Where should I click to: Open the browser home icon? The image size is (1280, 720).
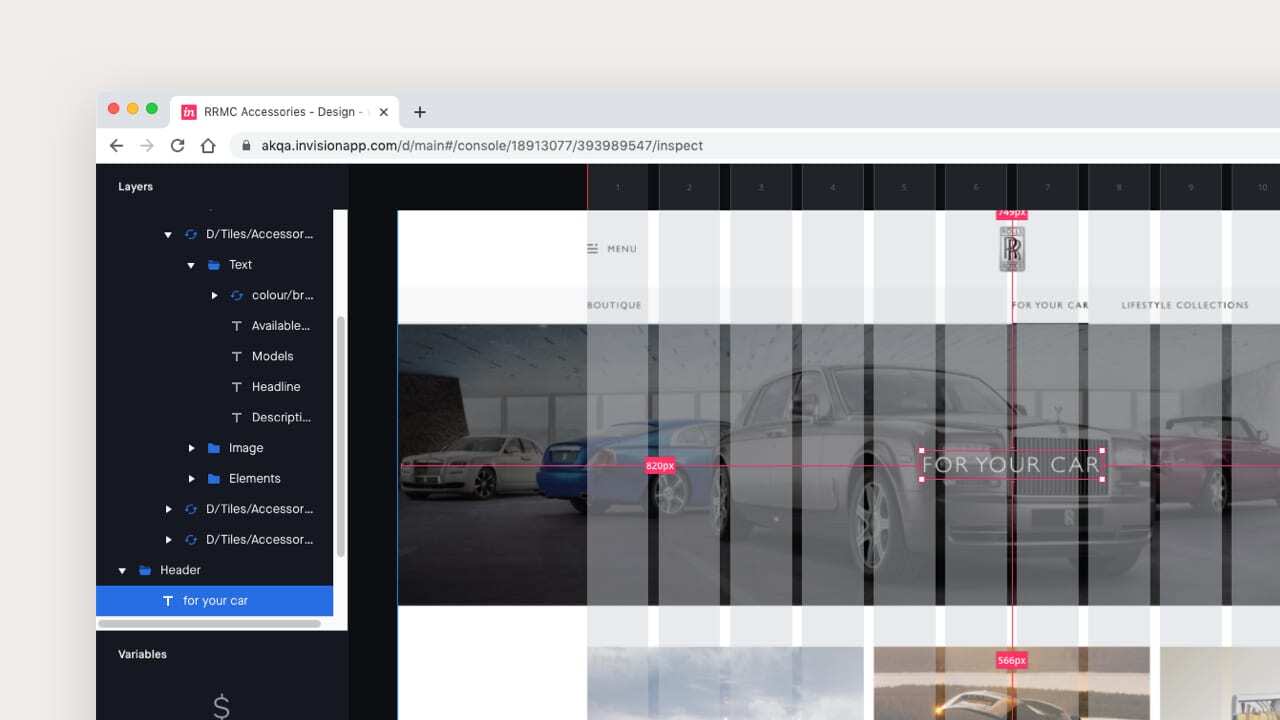coord(208,145)
